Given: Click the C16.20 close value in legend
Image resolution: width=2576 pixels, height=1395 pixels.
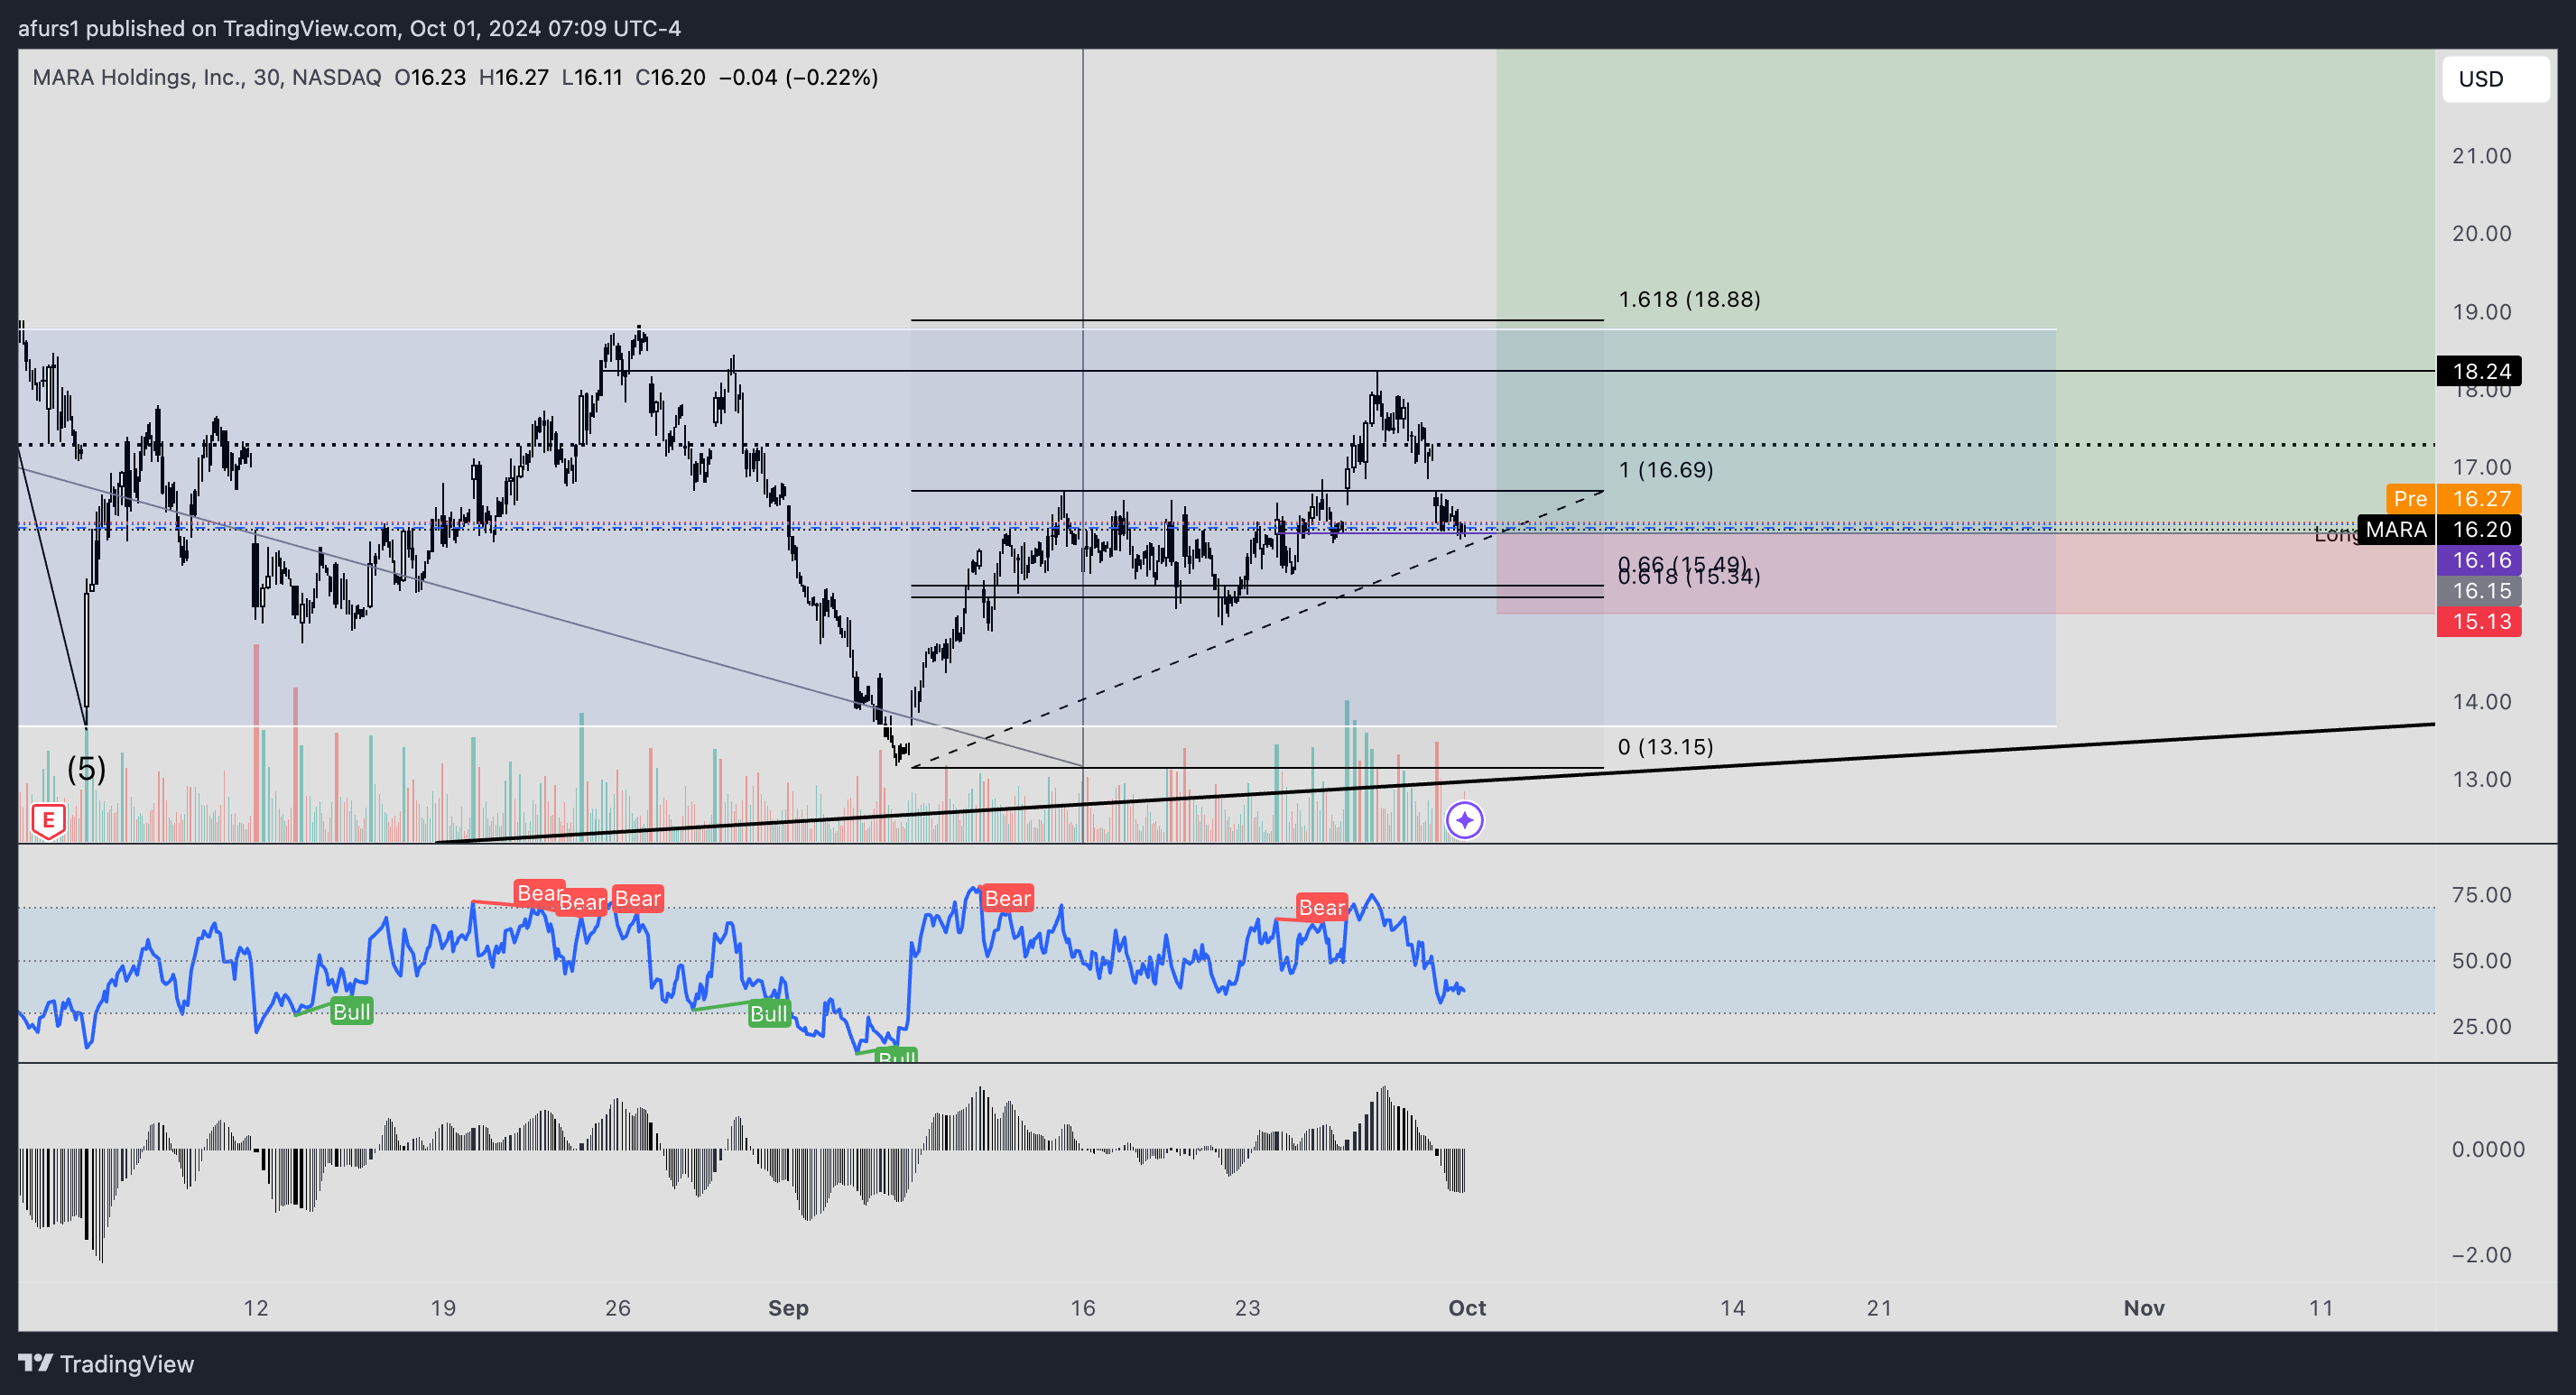Looking at the screenshot, I should coord(670,77).
